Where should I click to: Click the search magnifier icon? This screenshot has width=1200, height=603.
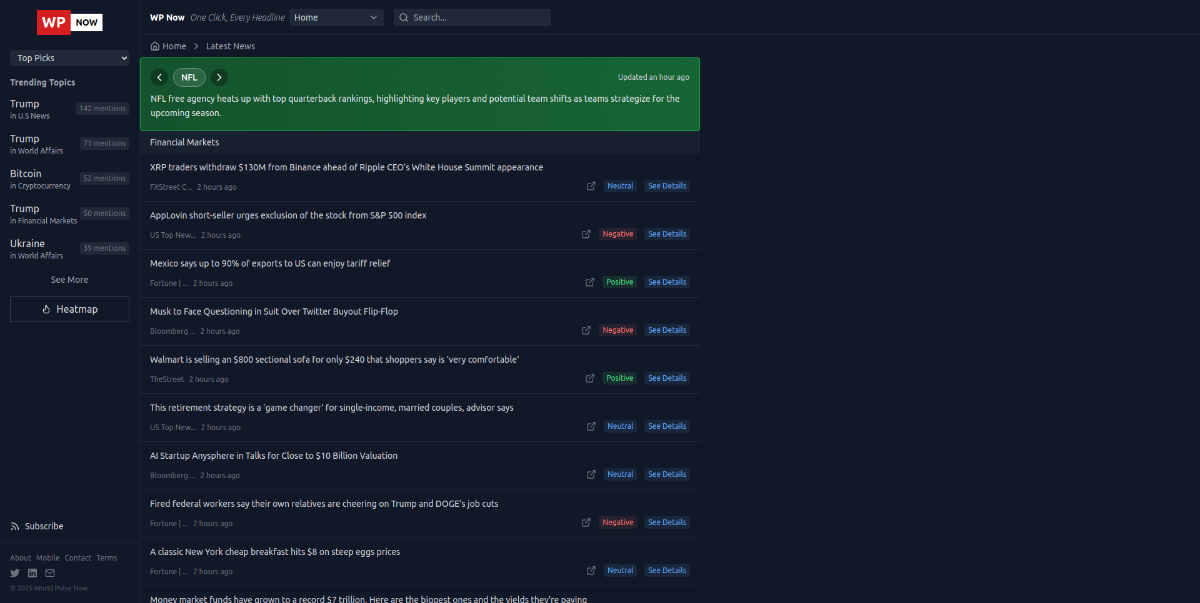point(404,17)
